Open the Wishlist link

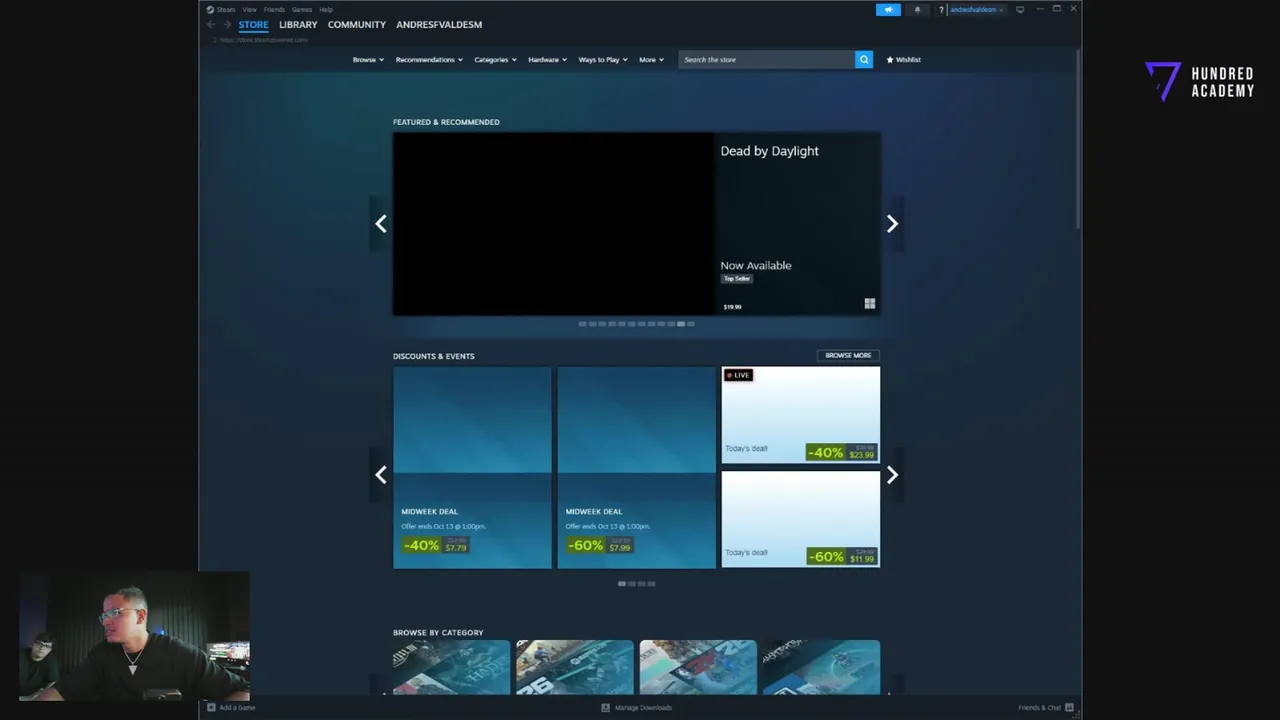click(x=904, y=59)
